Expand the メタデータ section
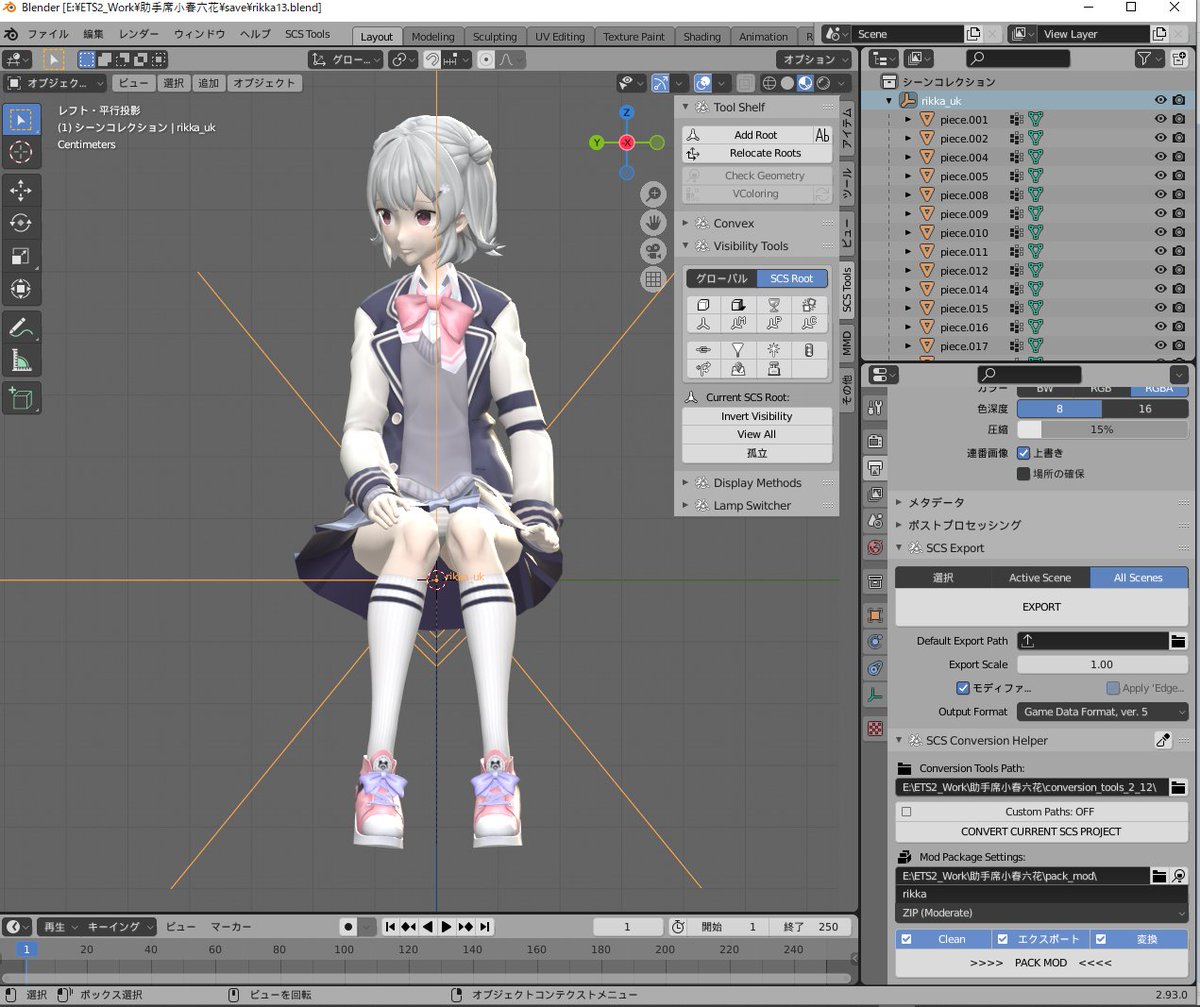 1041,502
